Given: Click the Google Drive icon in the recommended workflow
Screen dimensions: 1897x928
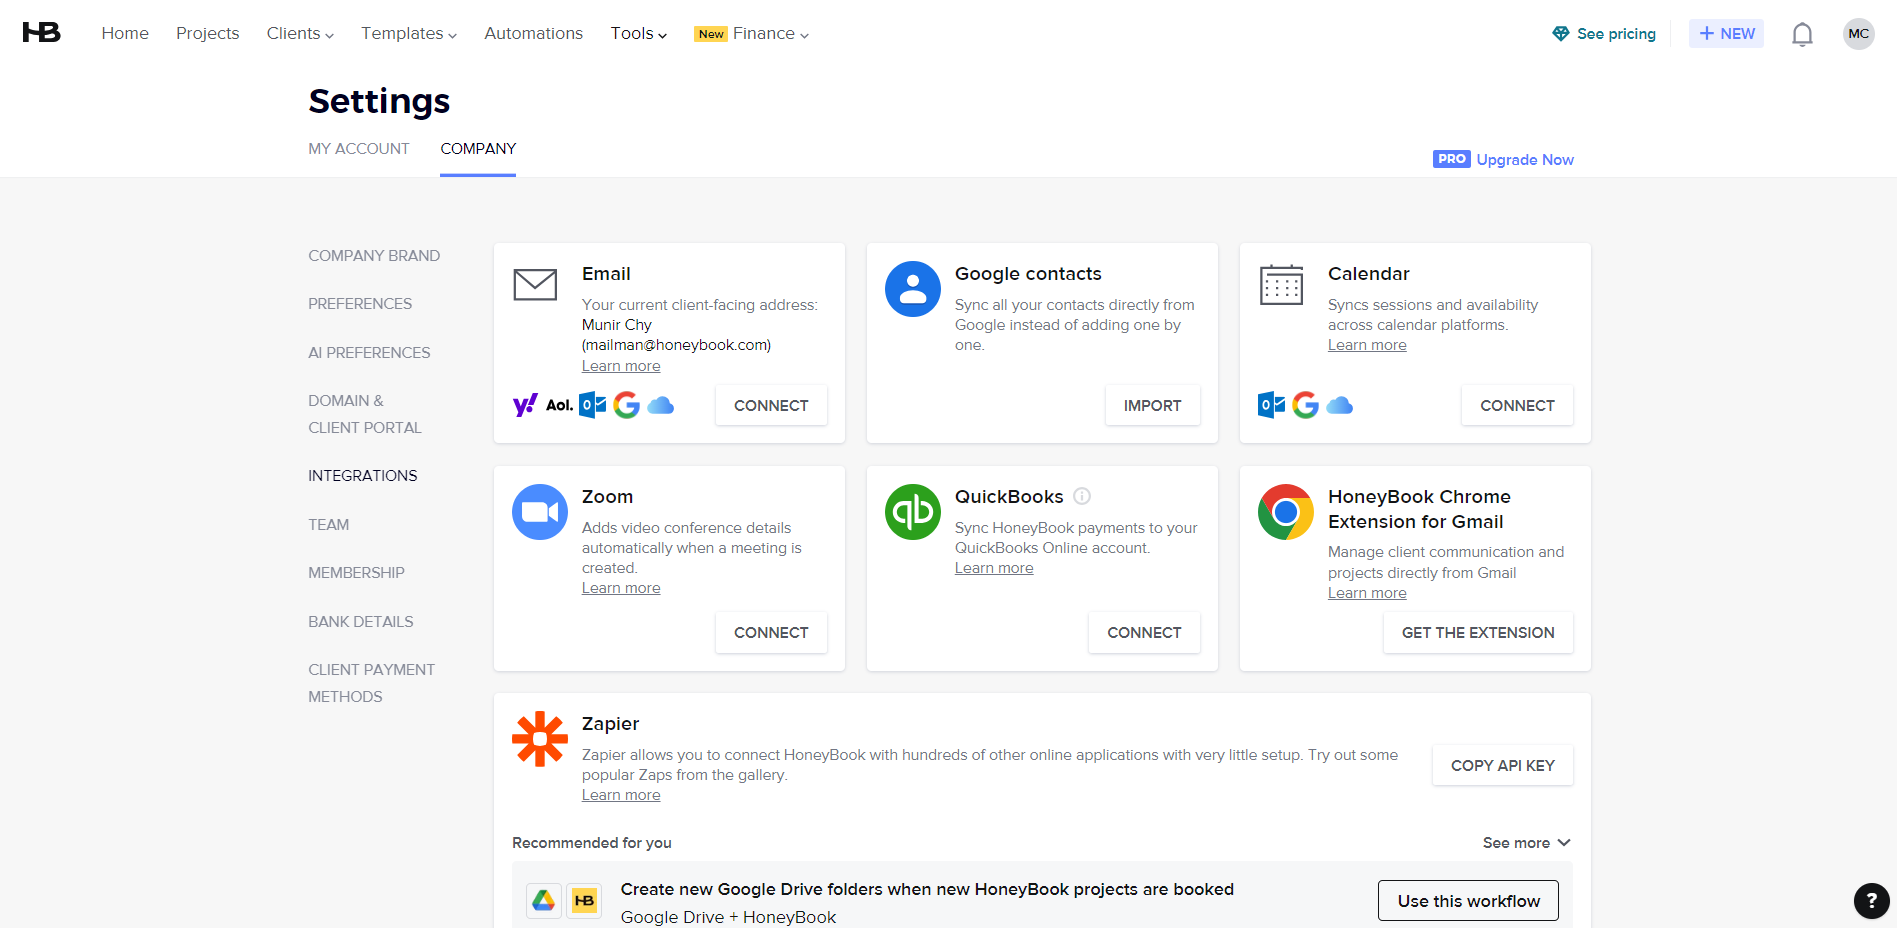Looking at the screenshot, I should pyautogui.click(x=543, y=900).
